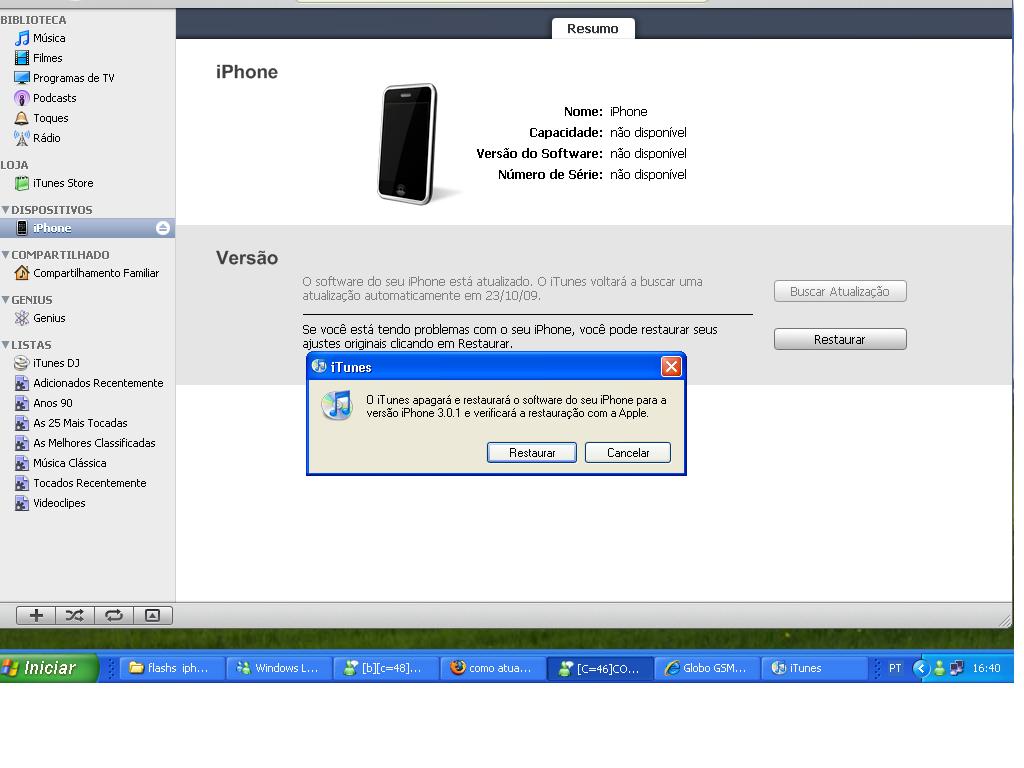Viewport: 1024px width, 768px height.
Task: Select 'não disponível' next to Capacidade
Action: click(648, 133)
